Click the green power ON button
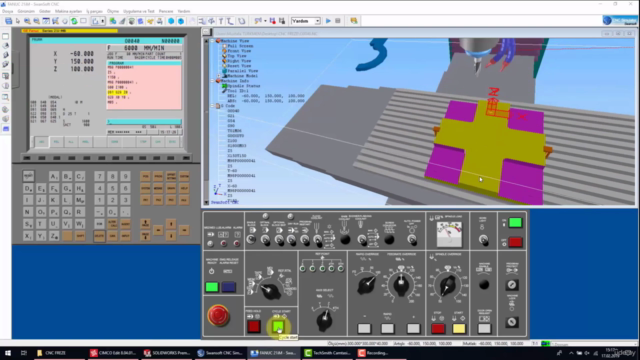The height and width of the screenshot is (360, 640). click(x=516, y=222)
